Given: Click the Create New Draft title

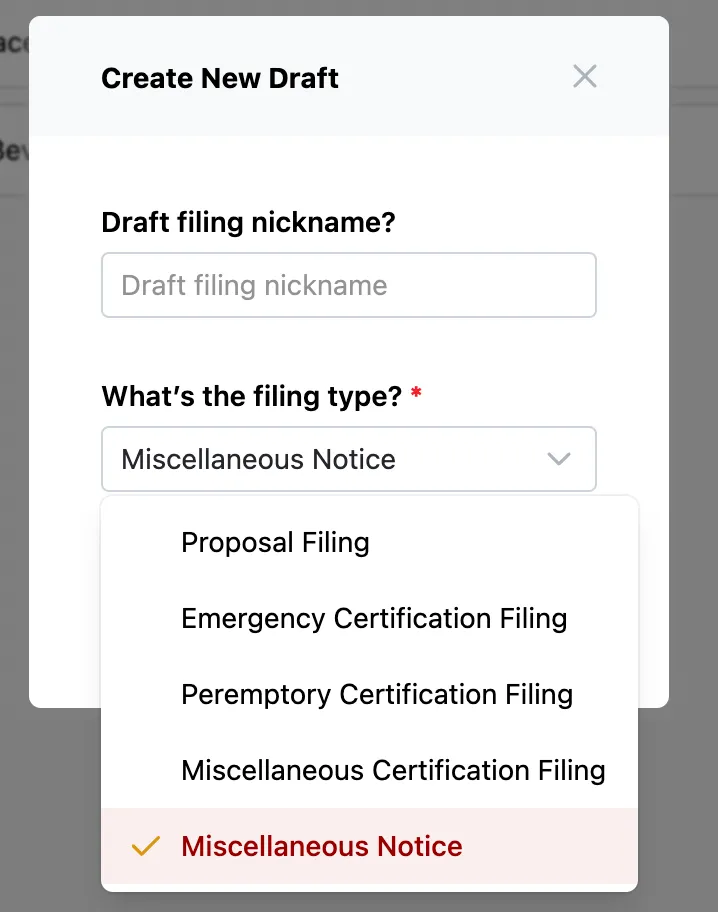Looking at the screenshot, I should [220, 78].
